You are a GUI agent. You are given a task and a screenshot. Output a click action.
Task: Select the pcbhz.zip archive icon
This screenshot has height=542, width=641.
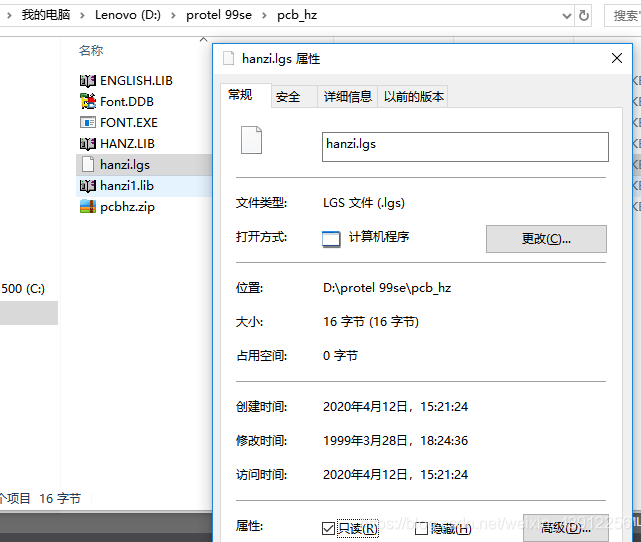tap(87, 206)
